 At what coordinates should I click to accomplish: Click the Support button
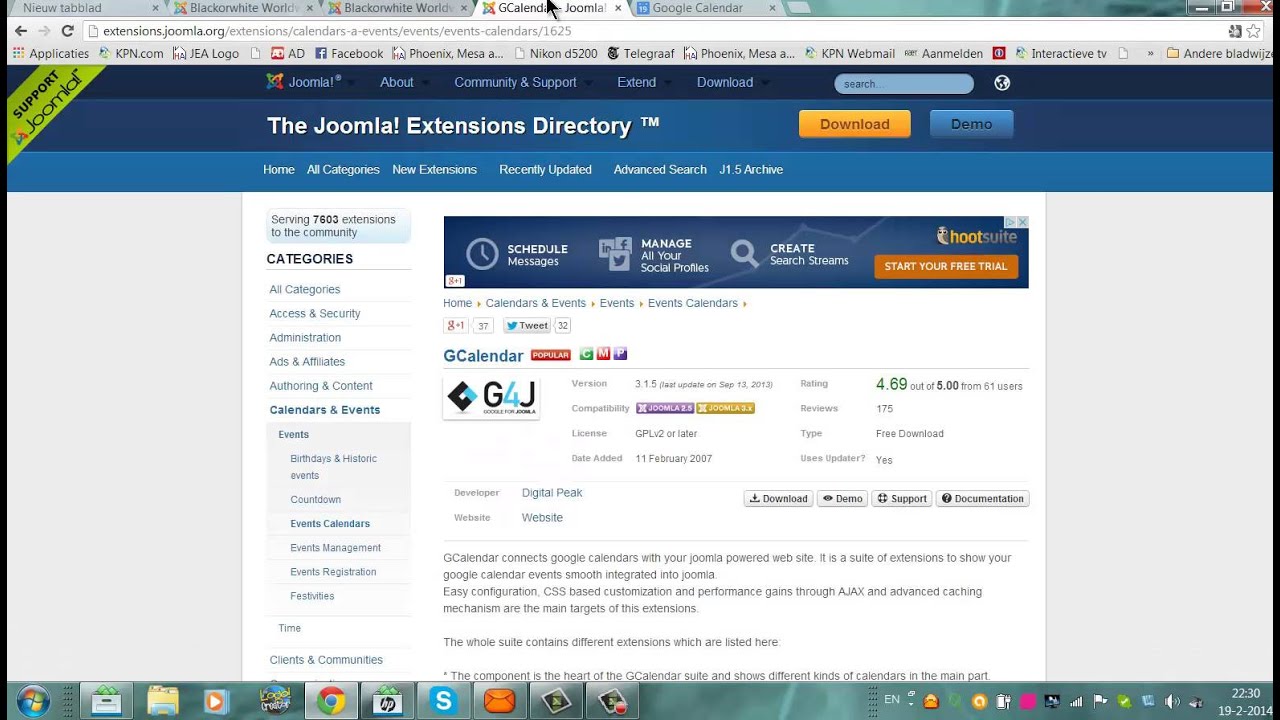[x=902, y=498]
